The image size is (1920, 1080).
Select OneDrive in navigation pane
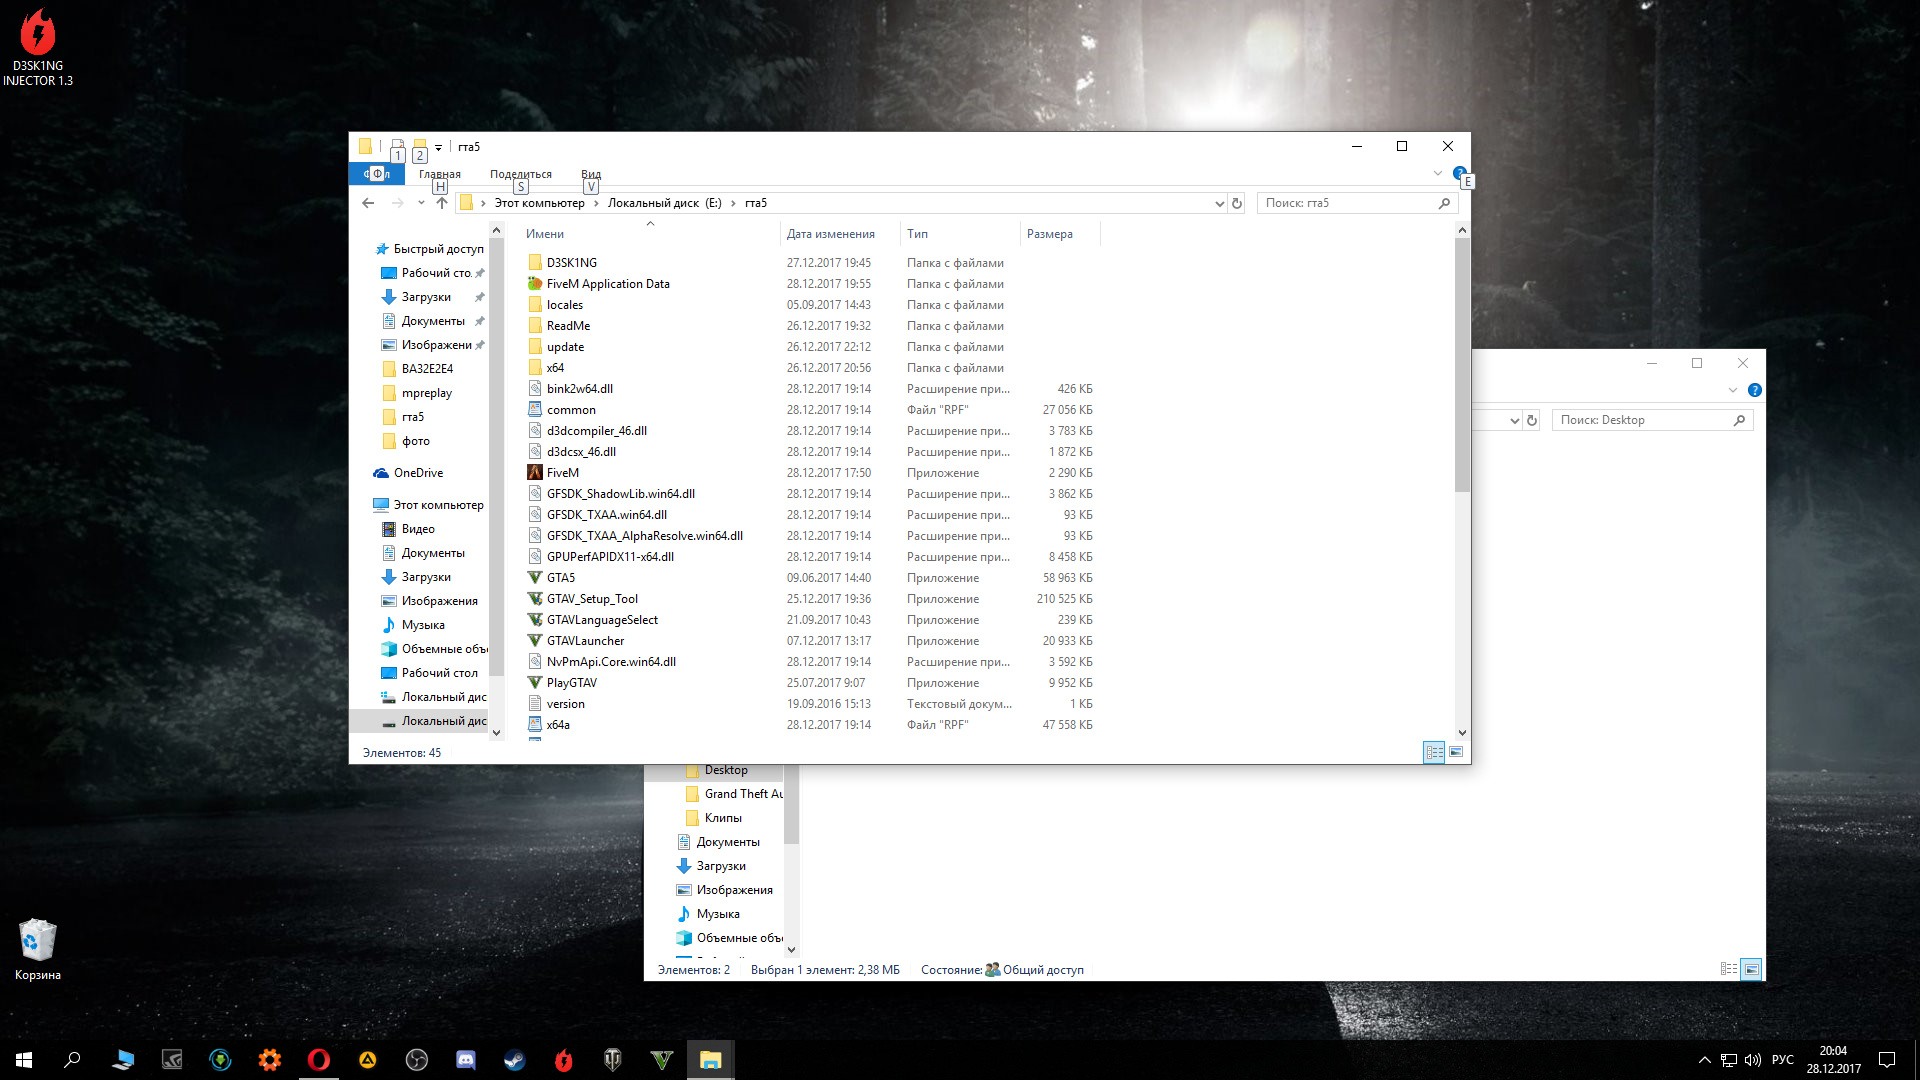418,473
